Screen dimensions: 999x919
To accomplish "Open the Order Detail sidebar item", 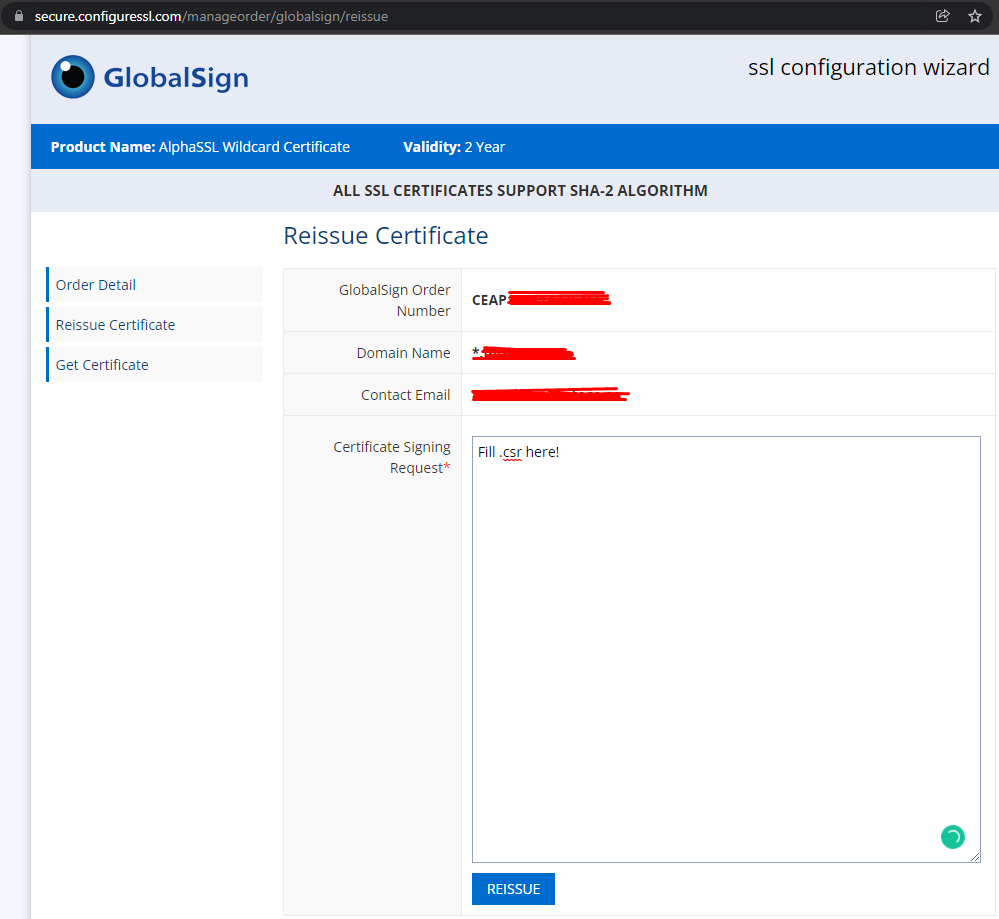I will 154,285.
